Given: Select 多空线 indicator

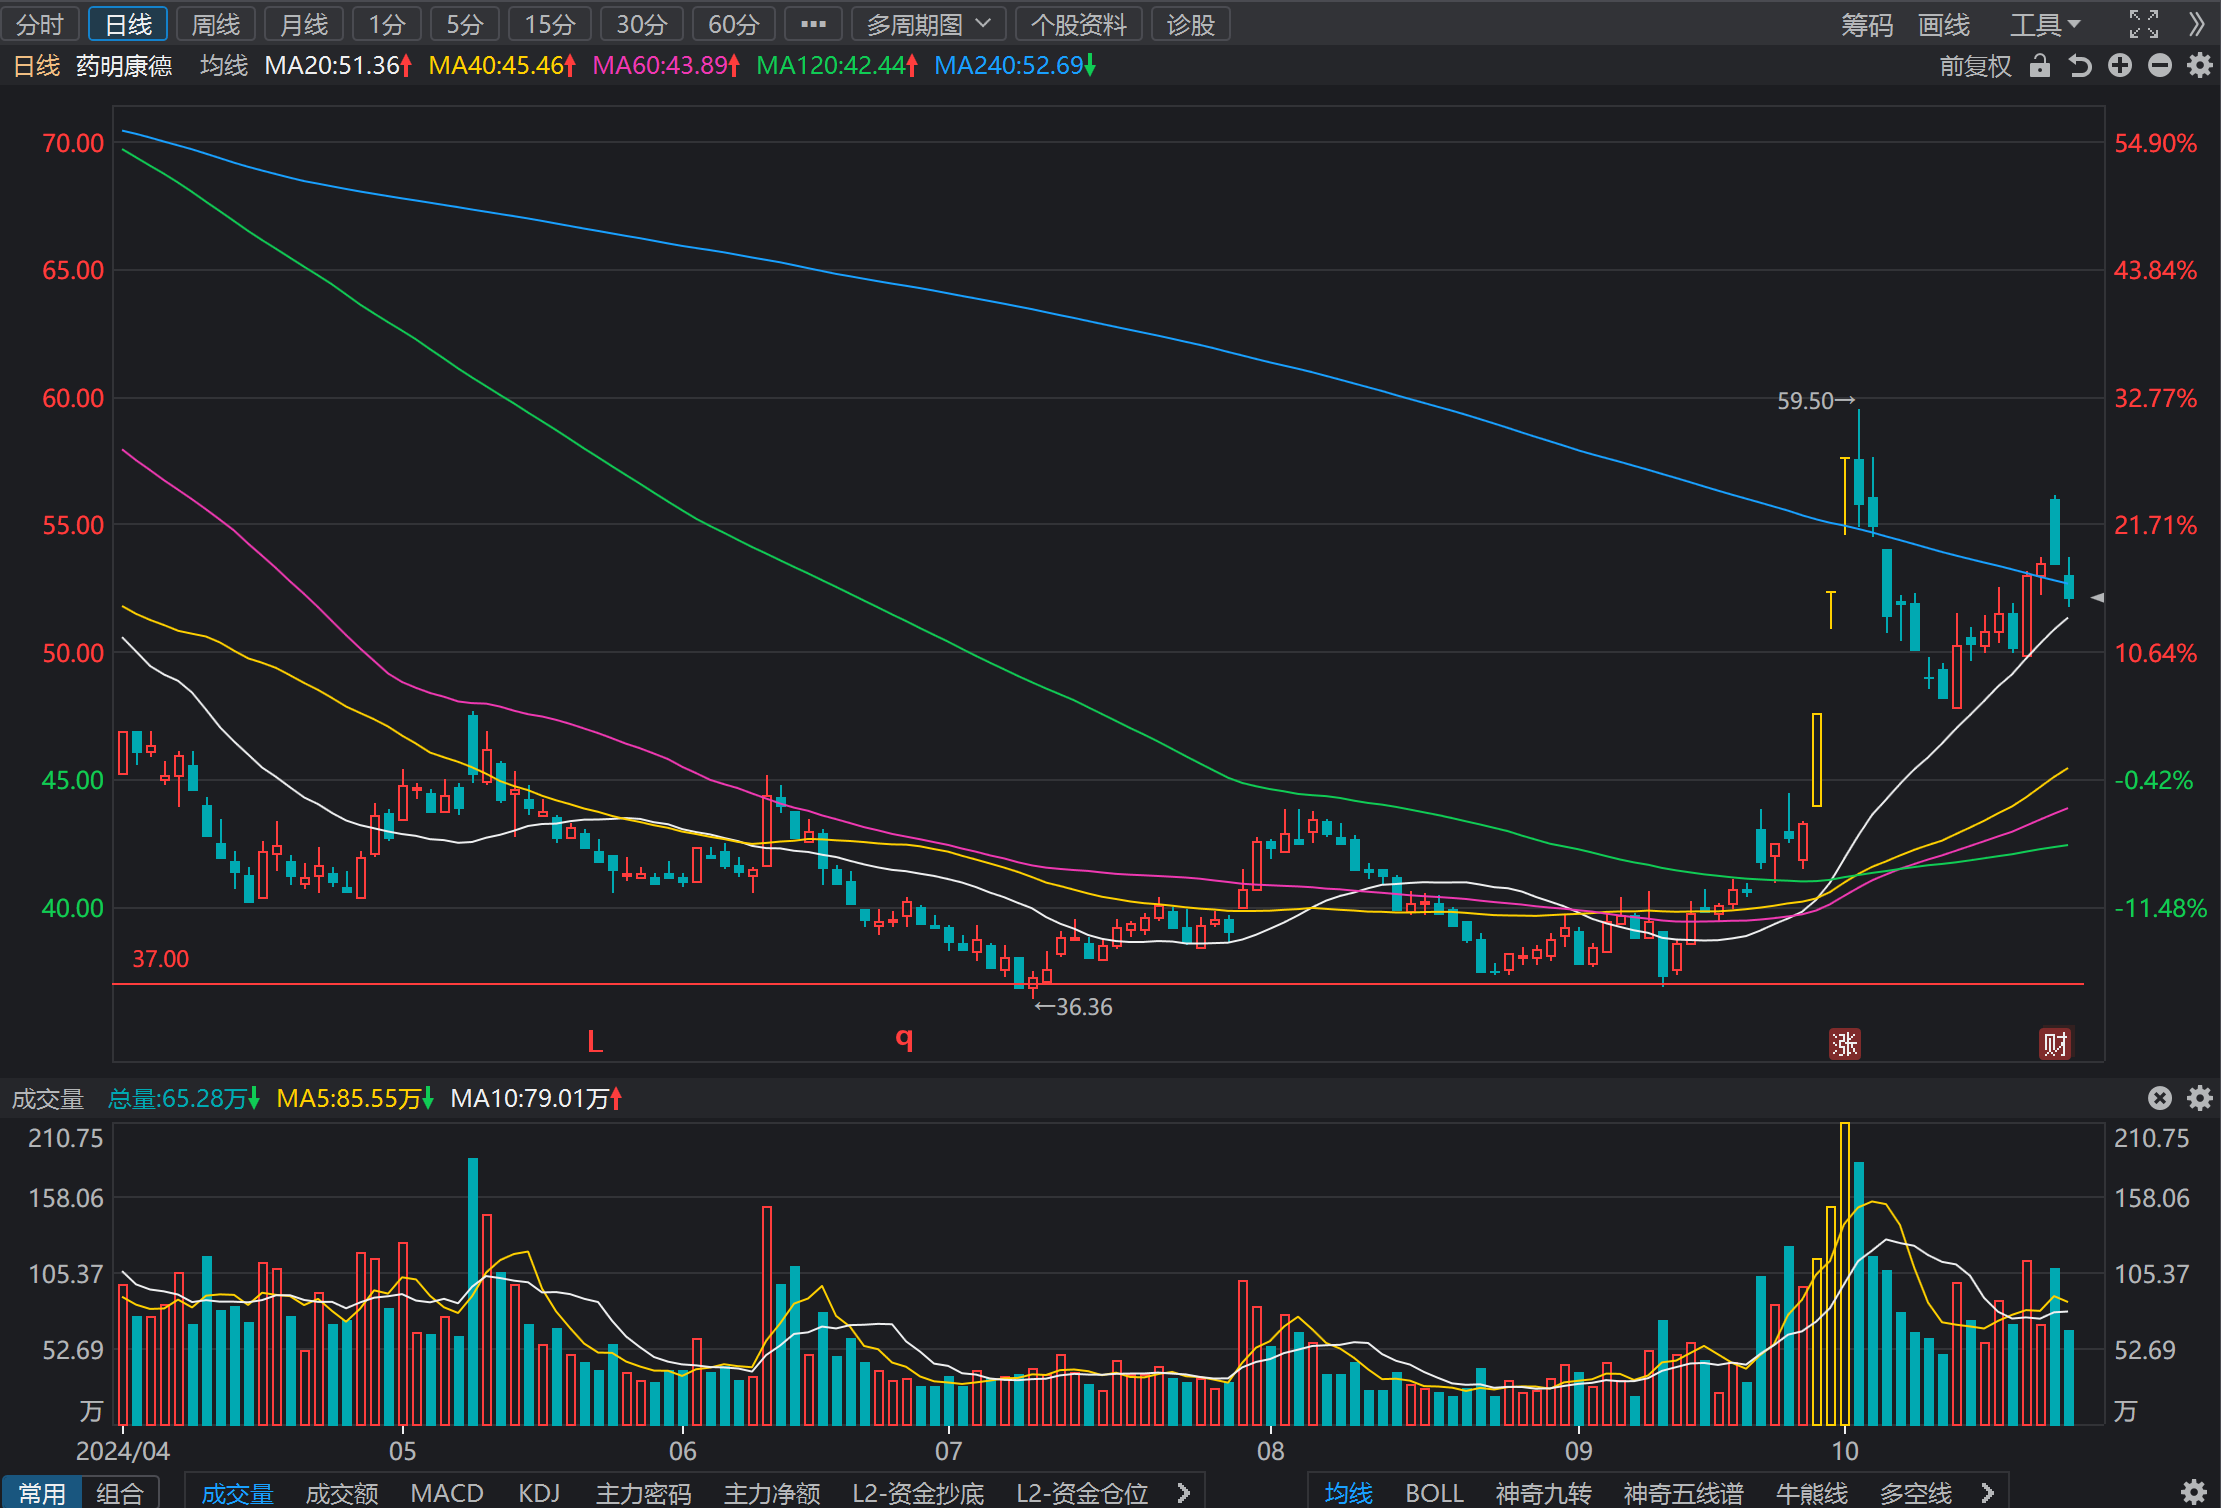Looking at the screenshot, I should pyautogui.click(x=1916, y=1493).
